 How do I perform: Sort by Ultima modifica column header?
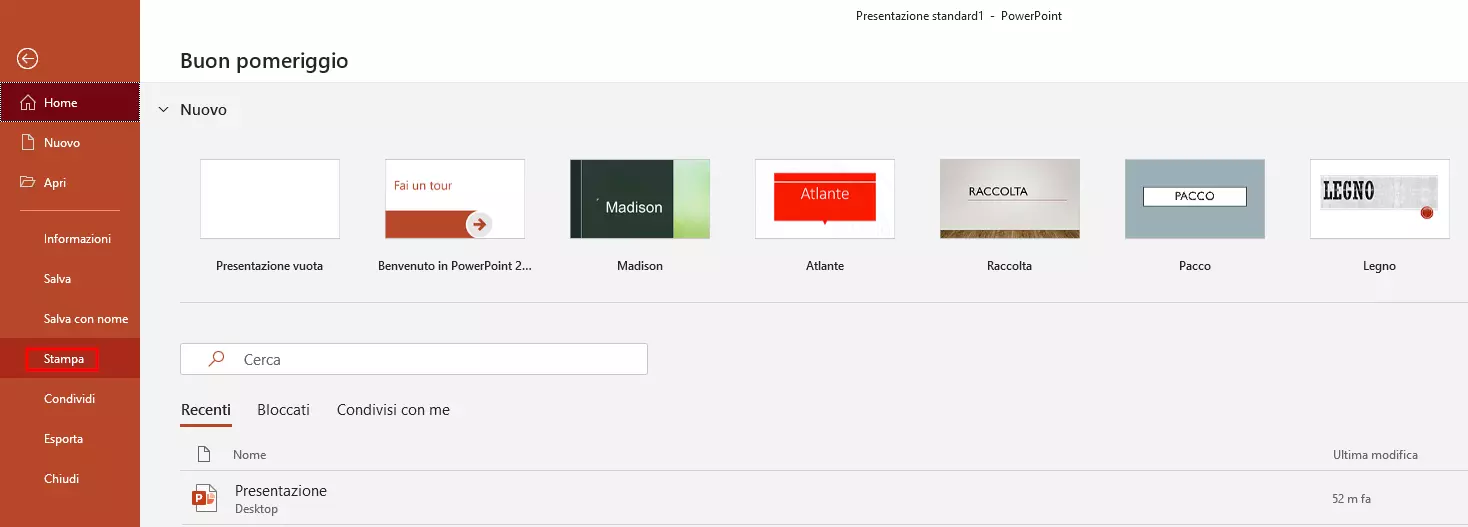pyautogui.click(x=1375, y=455)
